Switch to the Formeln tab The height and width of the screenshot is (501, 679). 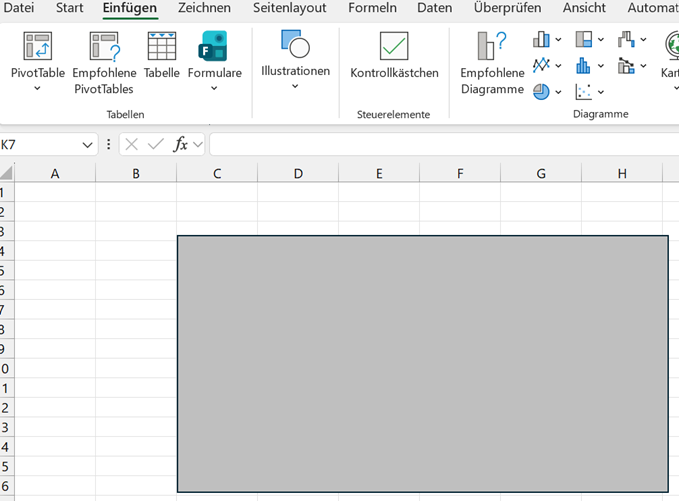[x=372, y=8]
